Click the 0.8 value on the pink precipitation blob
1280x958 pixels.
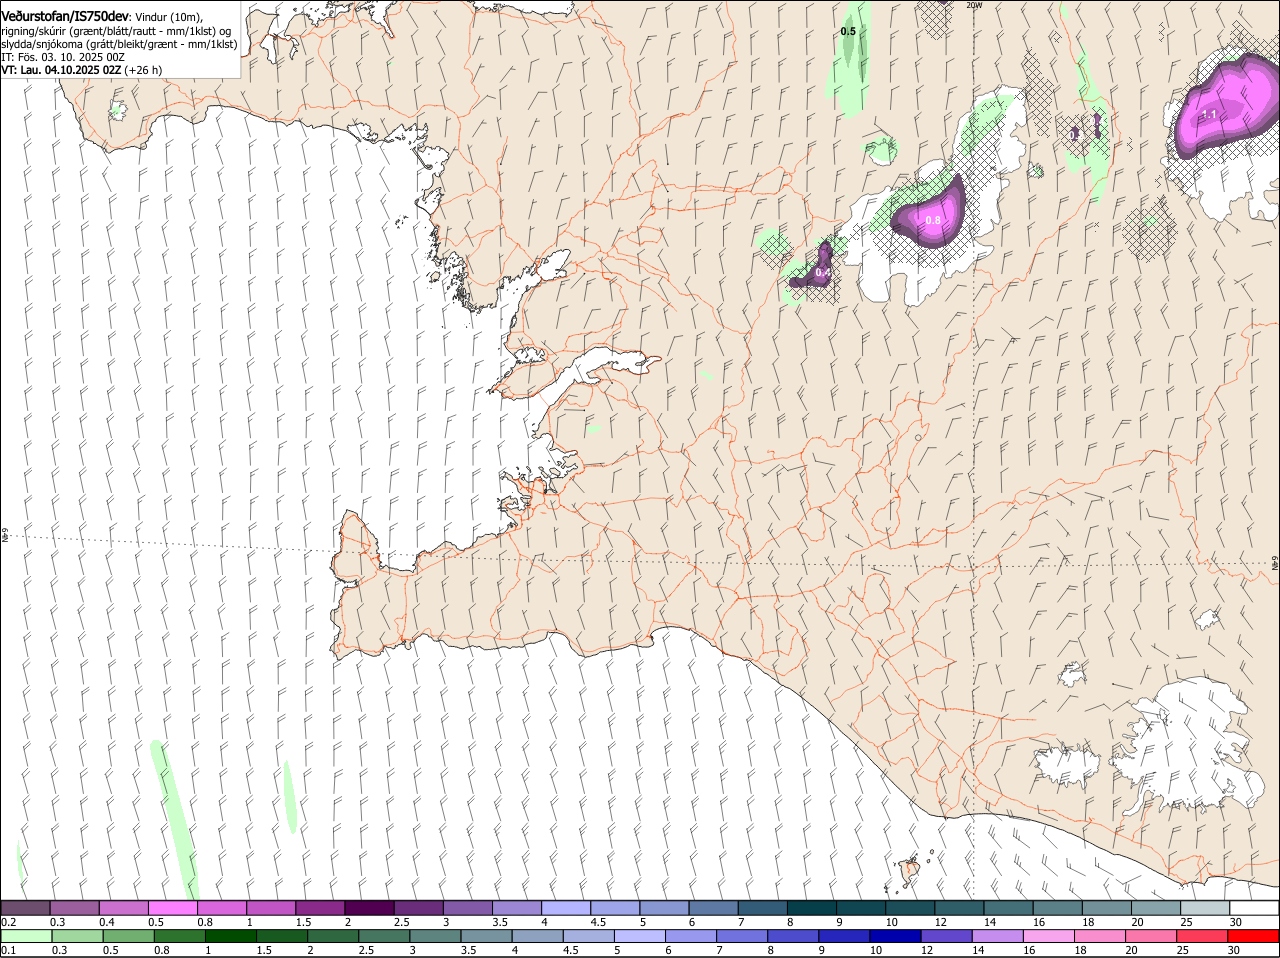click(x=933, y=220)
